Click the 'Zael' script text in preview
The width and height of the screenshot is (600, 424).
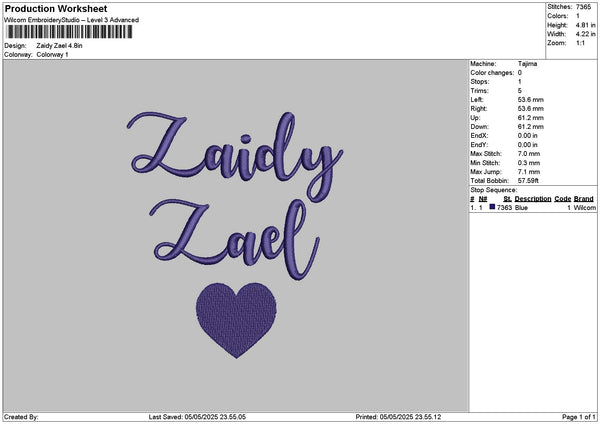pyautogui.click(x=236, y=239)
